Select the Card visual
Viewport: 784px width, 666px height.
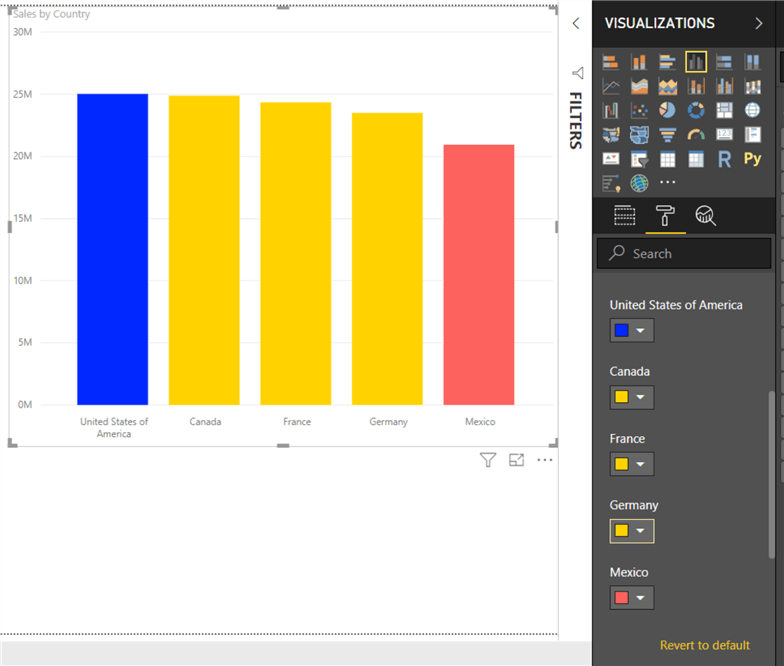click(724, 134)
